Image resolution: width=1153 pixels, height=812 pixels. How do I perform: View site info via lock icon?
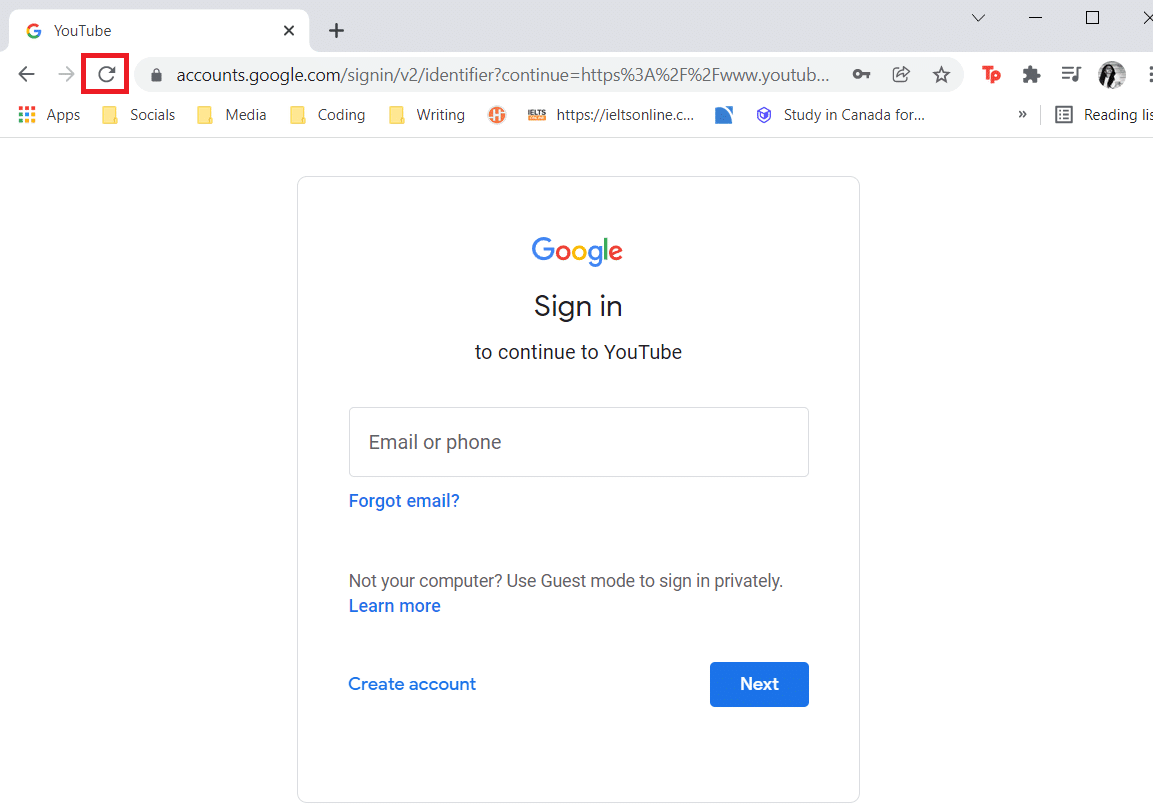click(156, 75)
